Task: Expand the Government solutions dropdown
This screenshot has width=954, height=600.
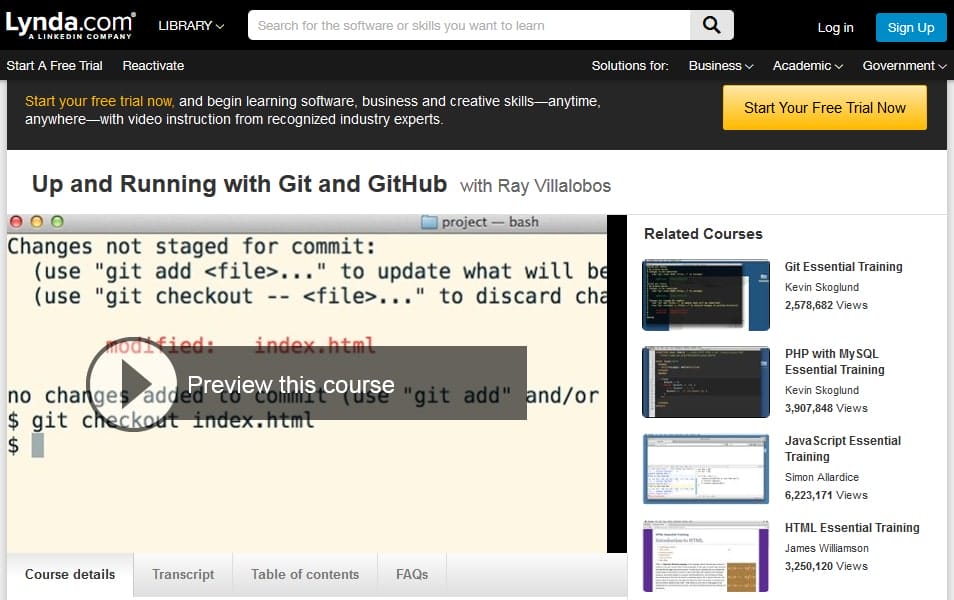Action: [x=903, y=65]
